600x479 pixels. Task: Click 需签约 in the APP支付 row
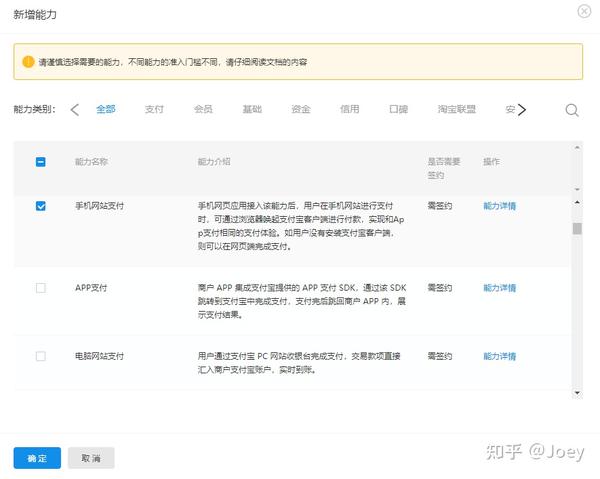(x=440, y=288)
